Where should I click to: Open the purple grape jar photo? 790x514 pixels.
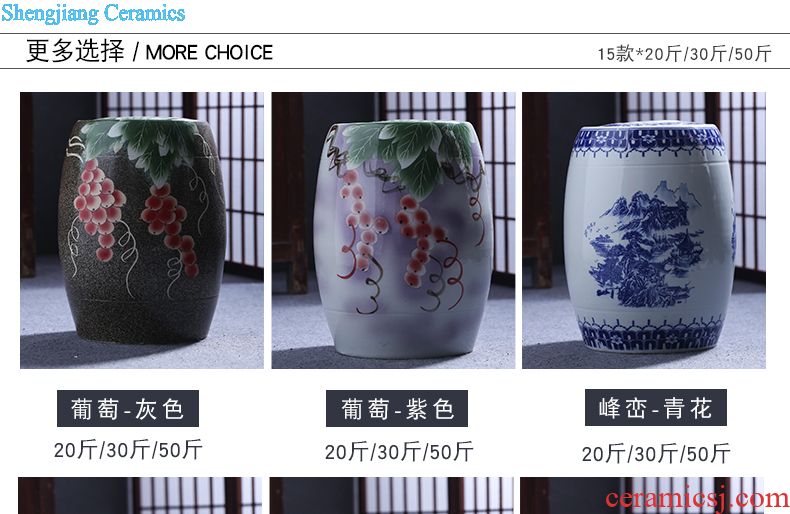pos(393,230)
